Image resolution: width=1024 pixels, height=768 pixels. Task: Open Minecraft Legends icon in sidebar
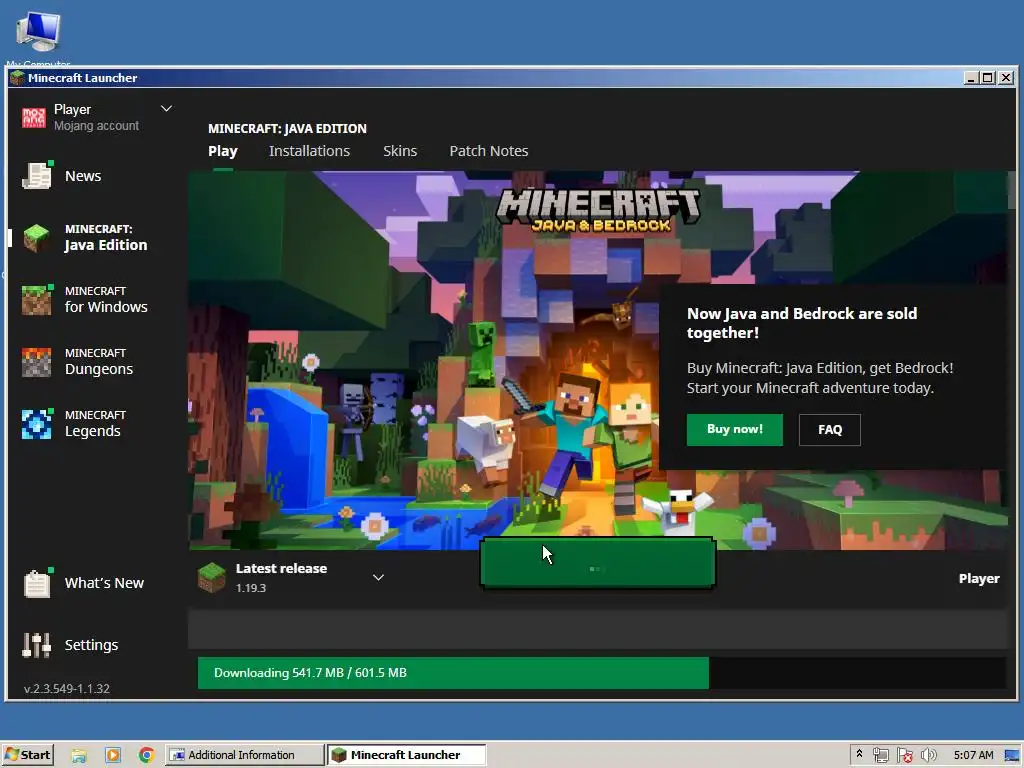(37, 424)
